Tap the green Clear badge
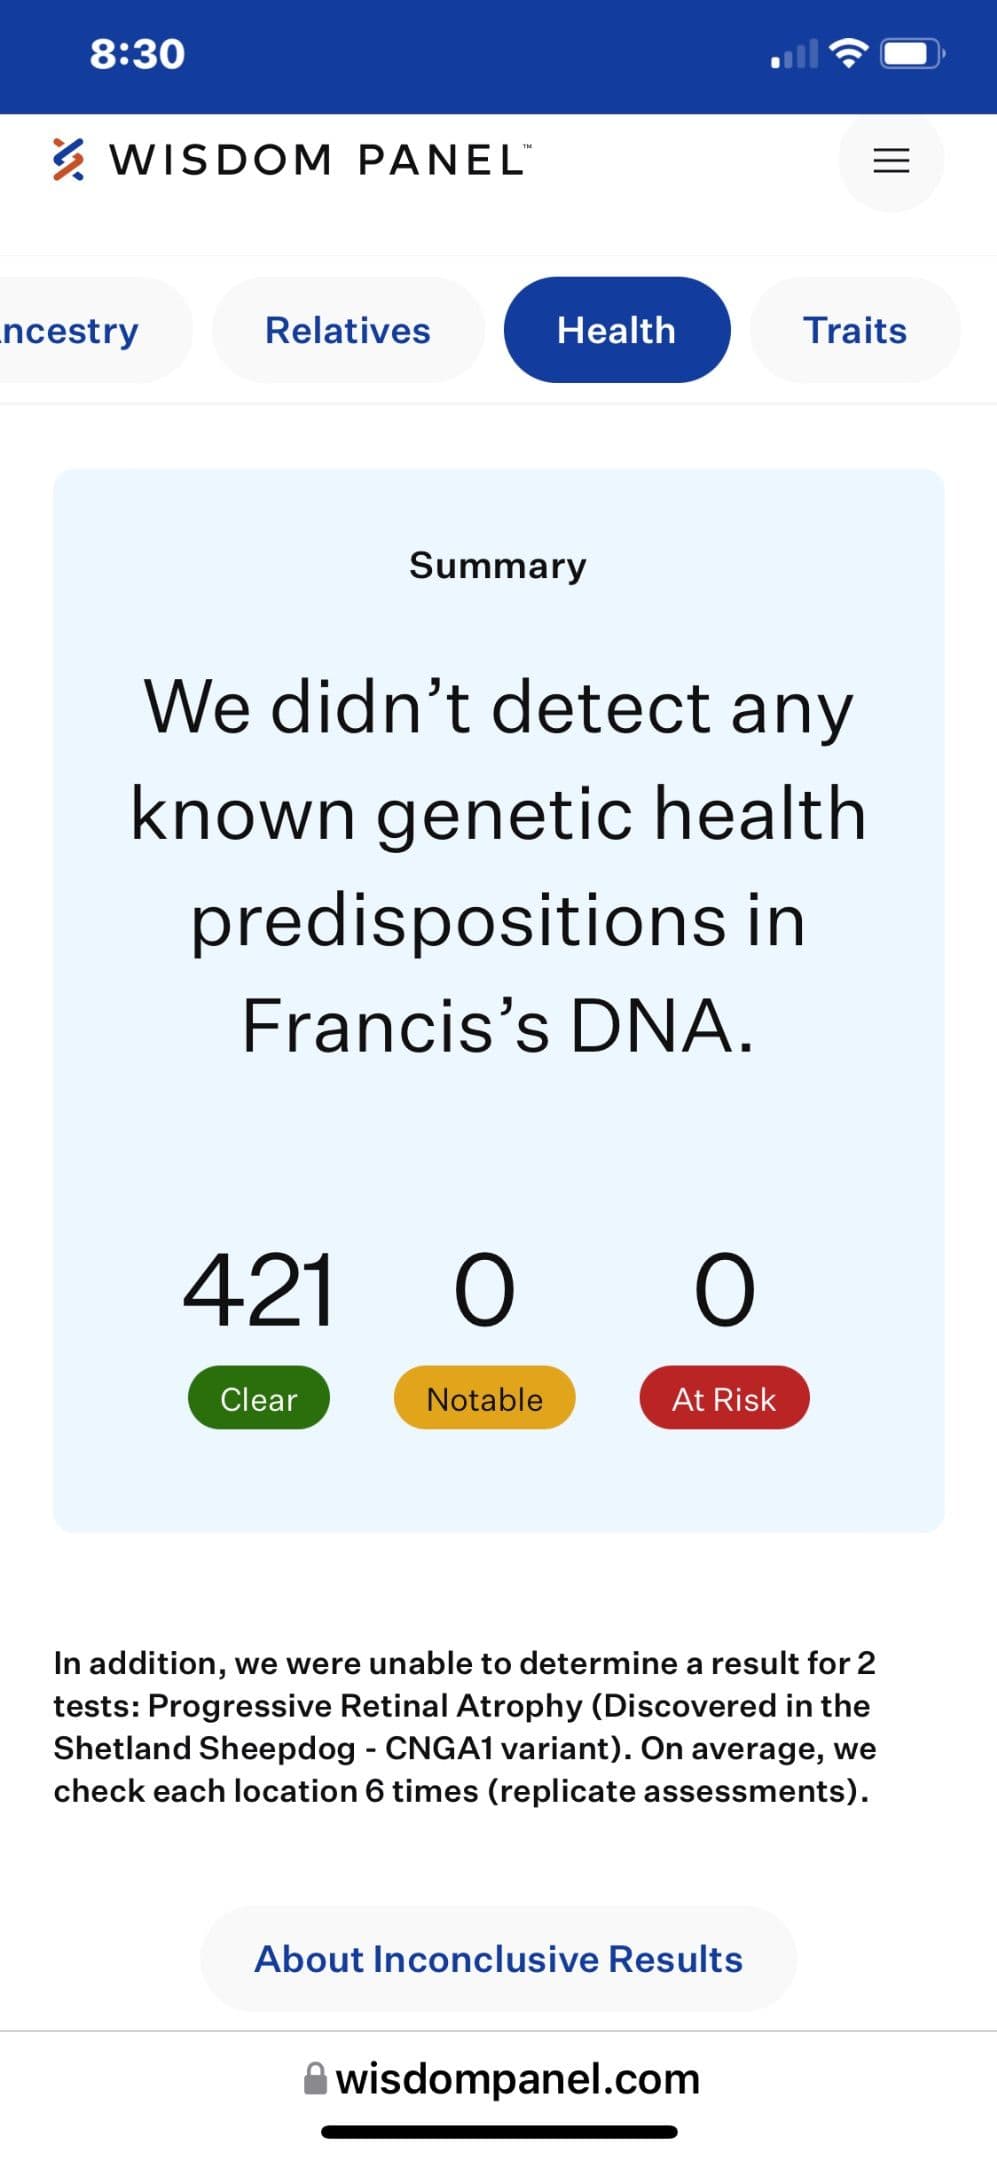Screen dimensions: 997x2160 point(259,1398)
